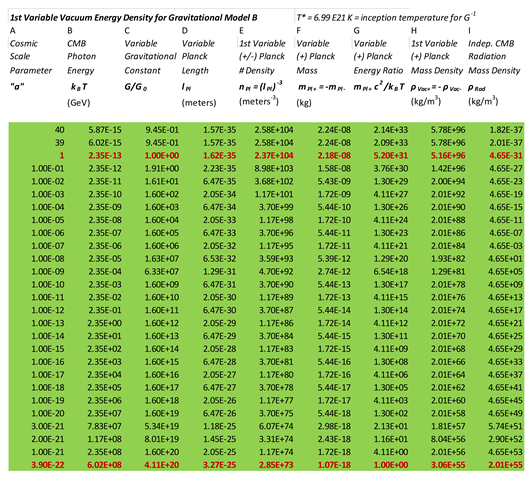
Task: Select the cell "6.02E-15"
Action: 105,143
